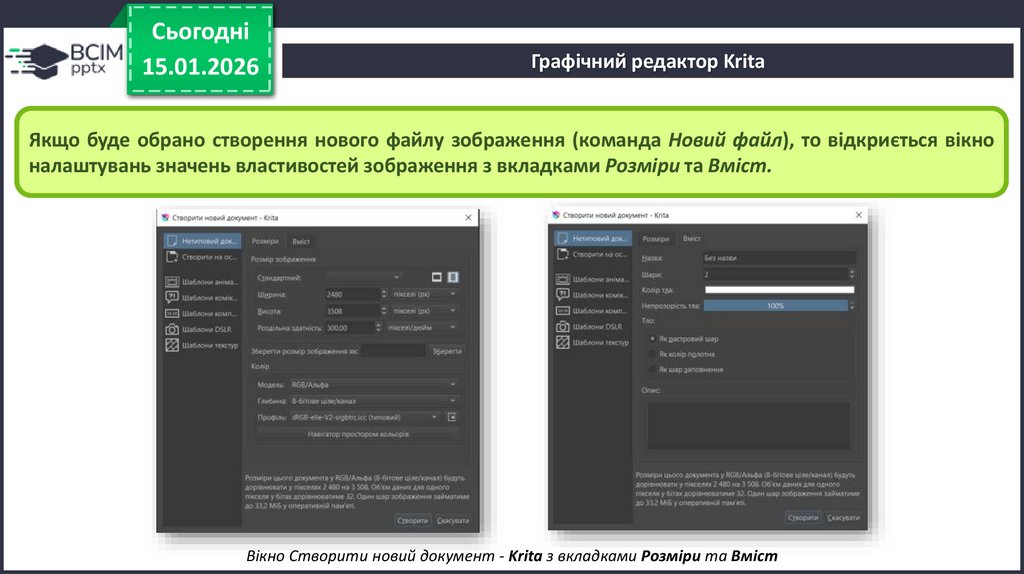Open Шаблони комік... in the dialog showing Ширина
Viewport: 1024px width, 574px height.
tap(202, 298)
